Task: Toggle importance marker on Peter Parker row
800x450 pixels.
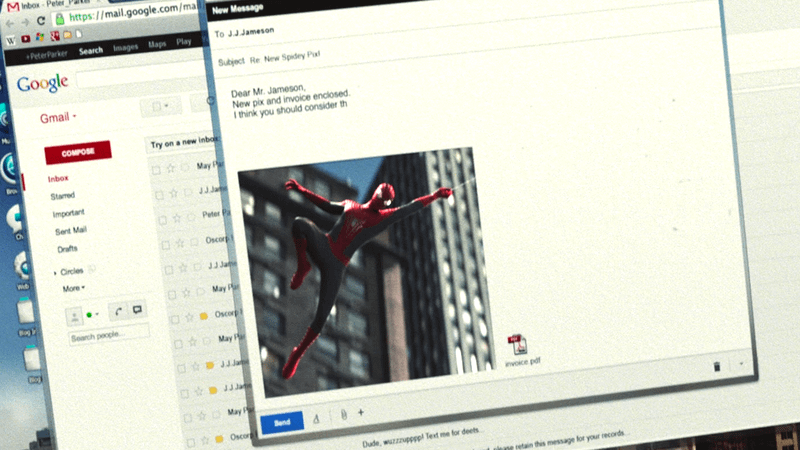Action: (x=191, y=216)
